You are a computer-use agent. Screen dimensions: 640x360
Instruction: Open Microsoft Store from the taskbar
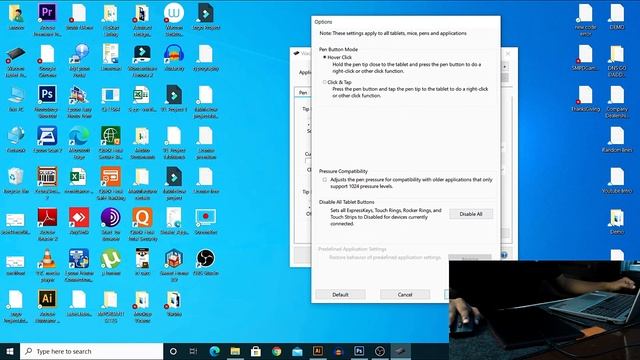256,351
